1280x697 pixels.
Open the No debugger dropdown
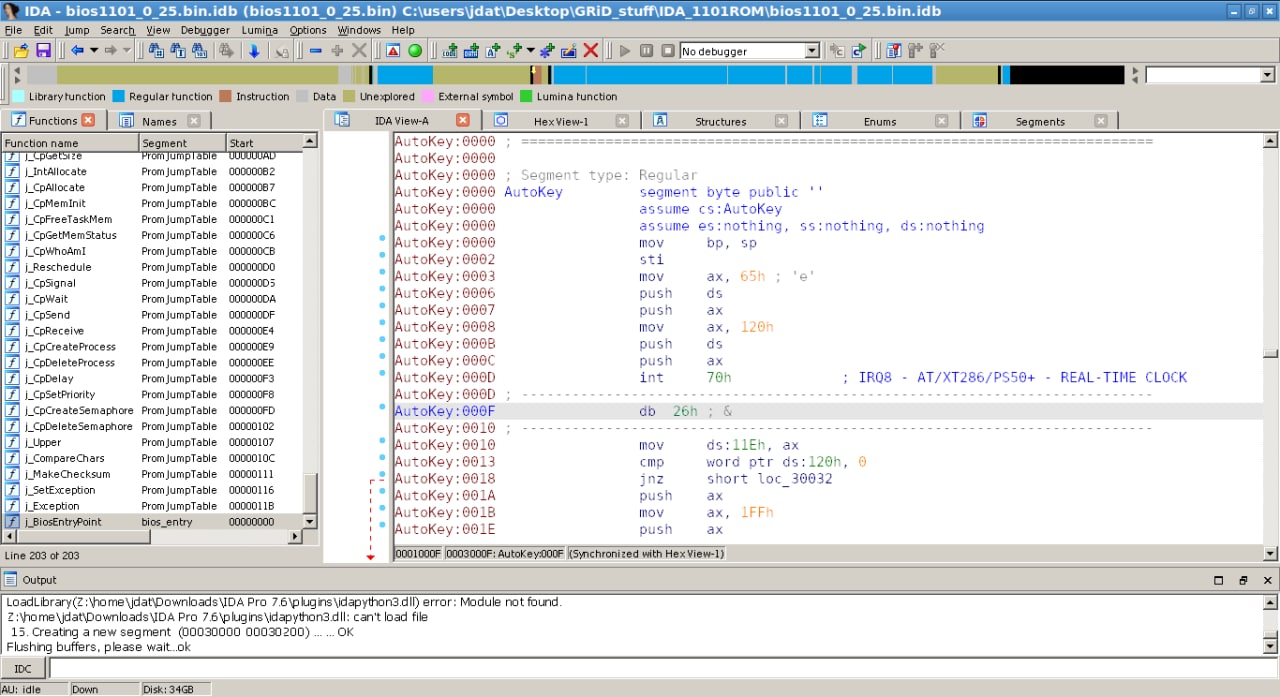click(811, 51)
